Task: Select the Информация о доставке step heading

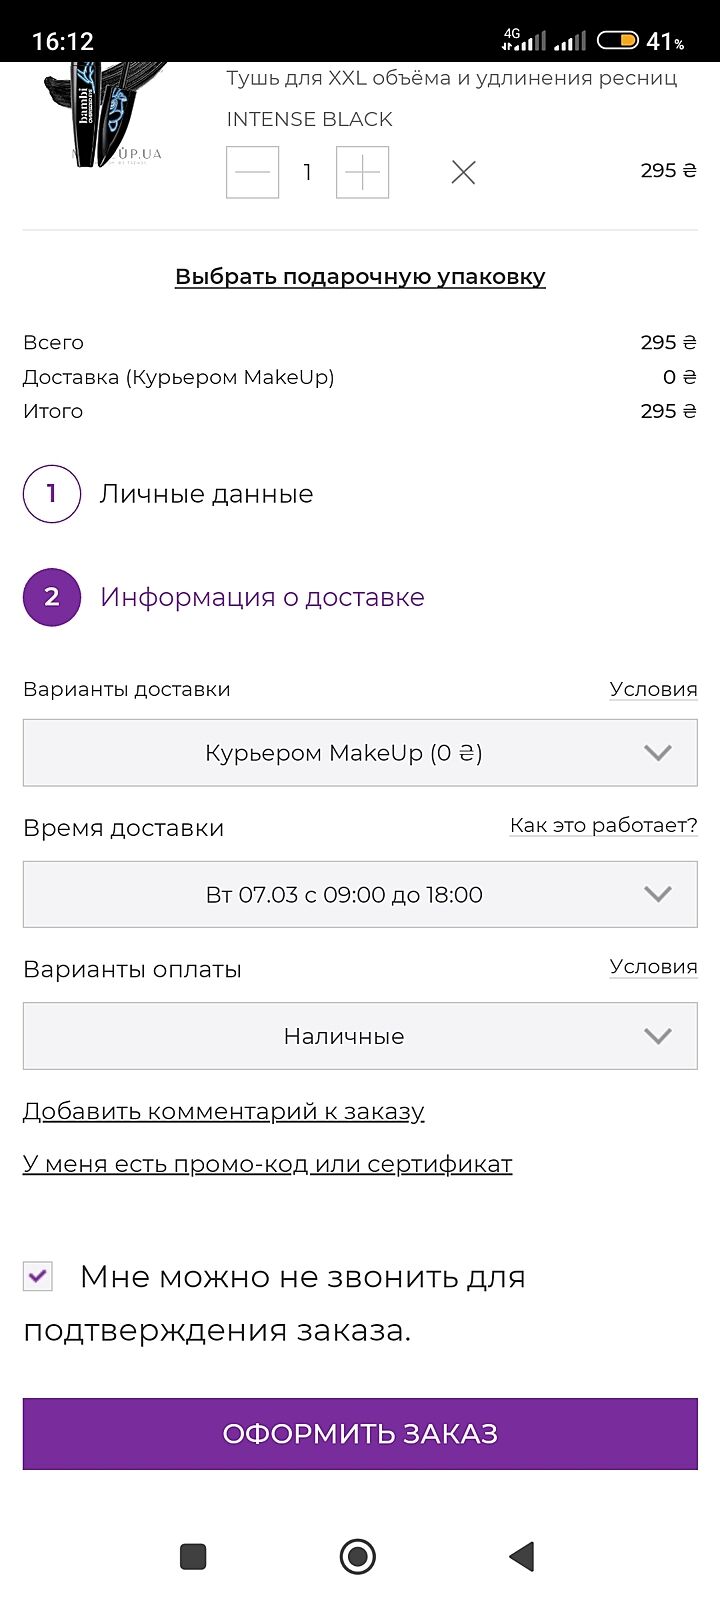Action: tap(262, 597)
